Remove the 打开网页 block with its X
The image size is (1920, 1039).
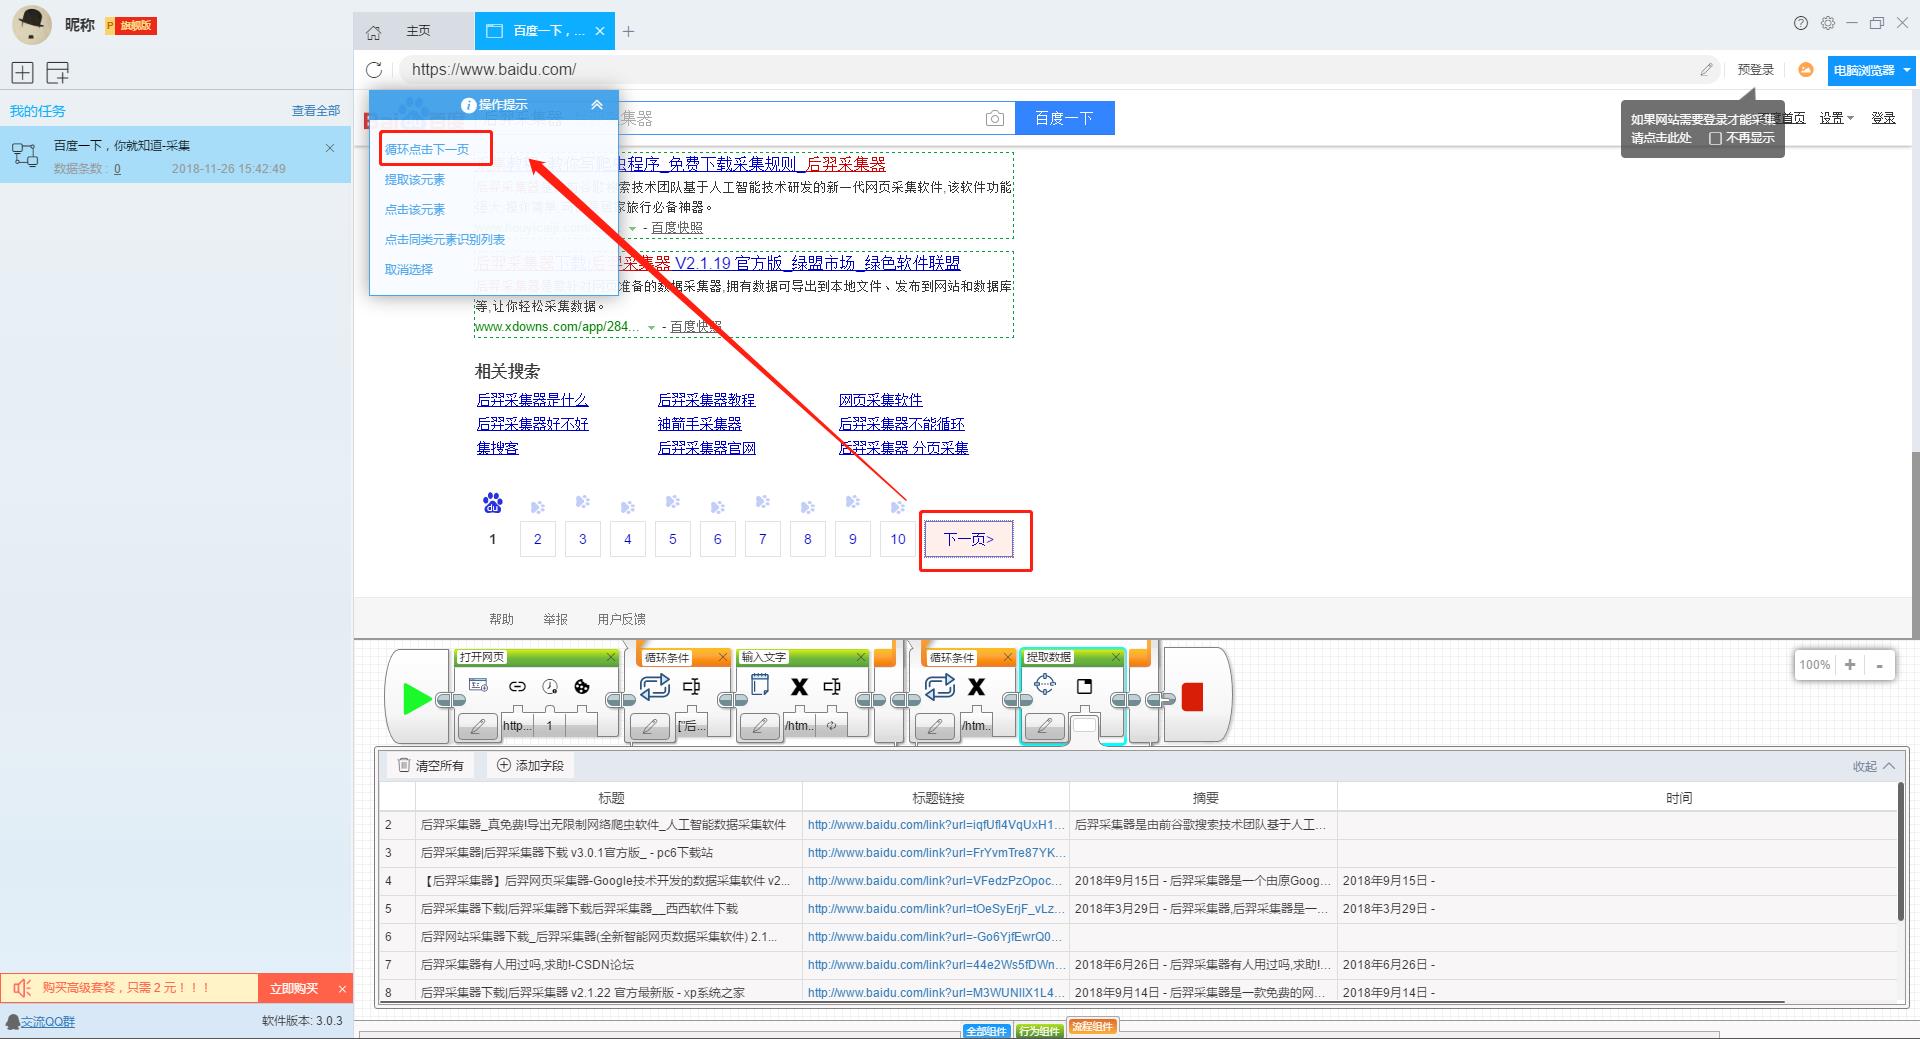611,657
